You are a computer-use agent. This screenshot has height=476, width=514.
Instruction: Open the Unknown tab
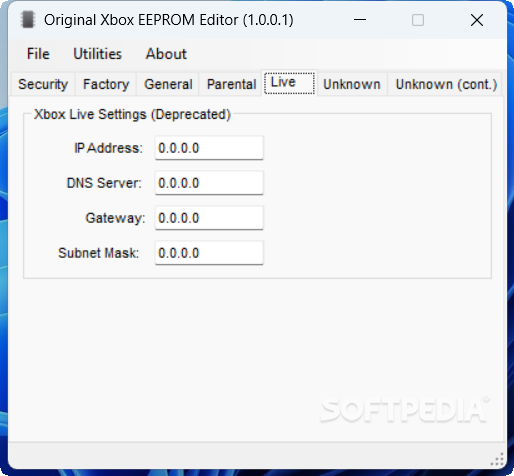point(352,84)
